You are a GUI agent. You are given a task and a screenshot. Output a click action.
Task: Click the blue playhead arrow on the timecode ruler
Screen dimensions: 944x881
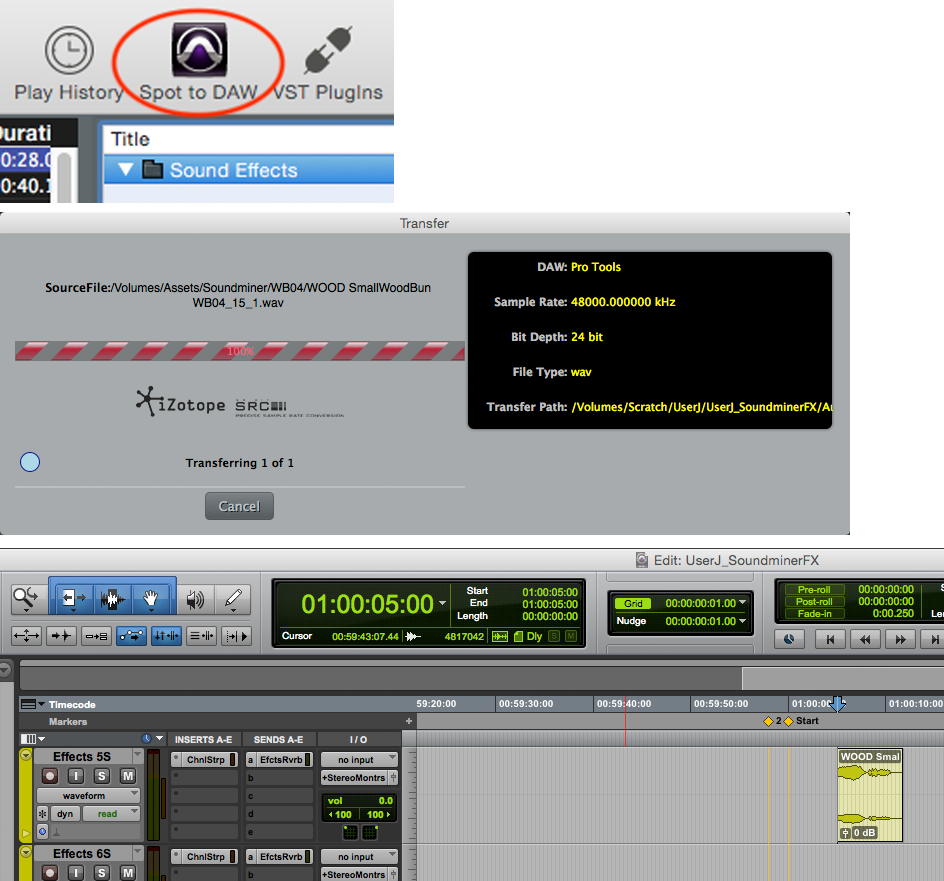(x=837, y=703)
